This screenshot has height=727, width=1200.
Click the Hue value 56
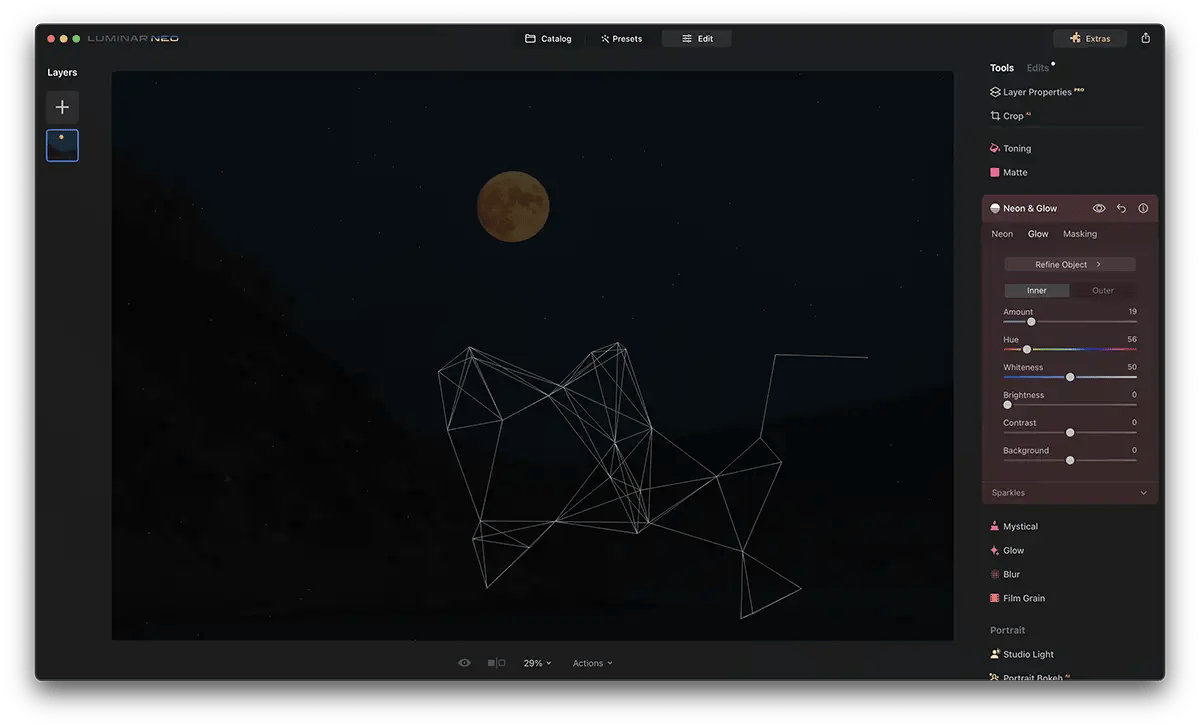(1132, 340)
